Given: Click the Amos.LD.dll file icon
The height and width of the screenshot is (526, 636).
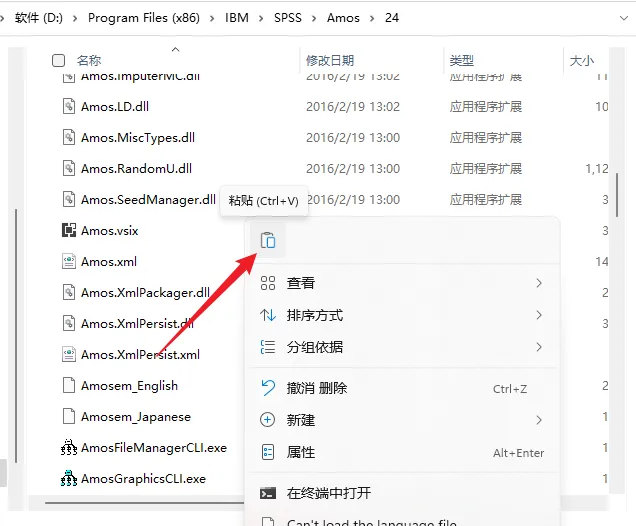Looking at the screenshot, I should (x=69, y=106).
